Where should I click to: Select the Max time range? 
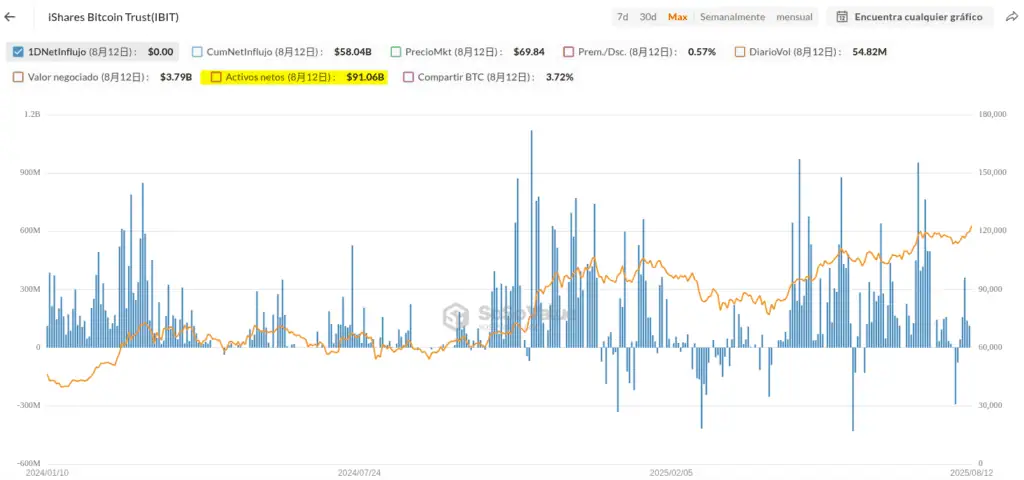pos(677,17)
